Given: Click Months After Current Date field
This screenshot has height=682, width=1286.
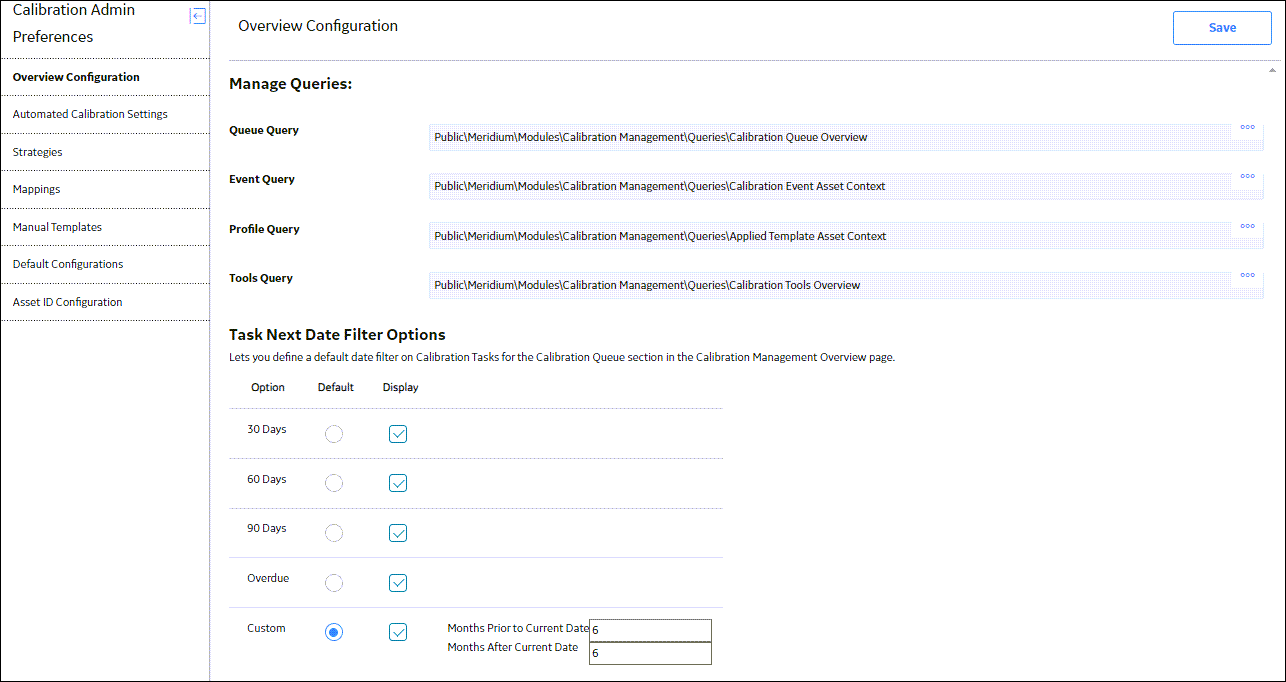Looking at the screenshot, I should [x=650, y=653].
